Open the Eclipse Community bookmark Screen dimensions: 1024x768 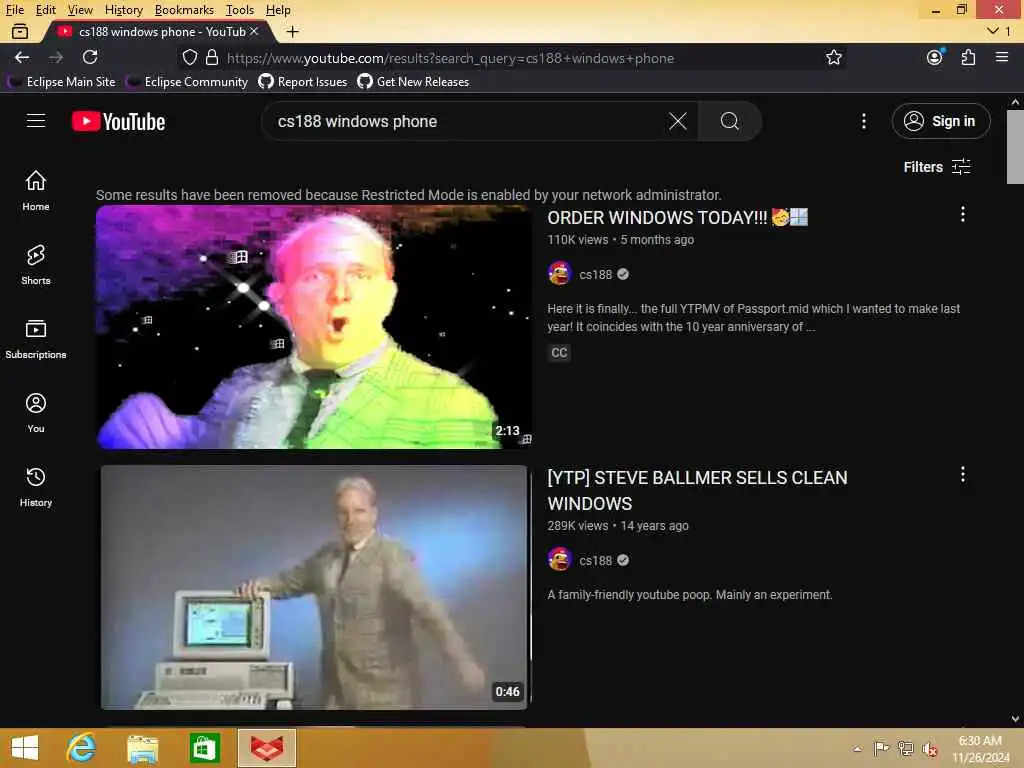tap(188, 82)
